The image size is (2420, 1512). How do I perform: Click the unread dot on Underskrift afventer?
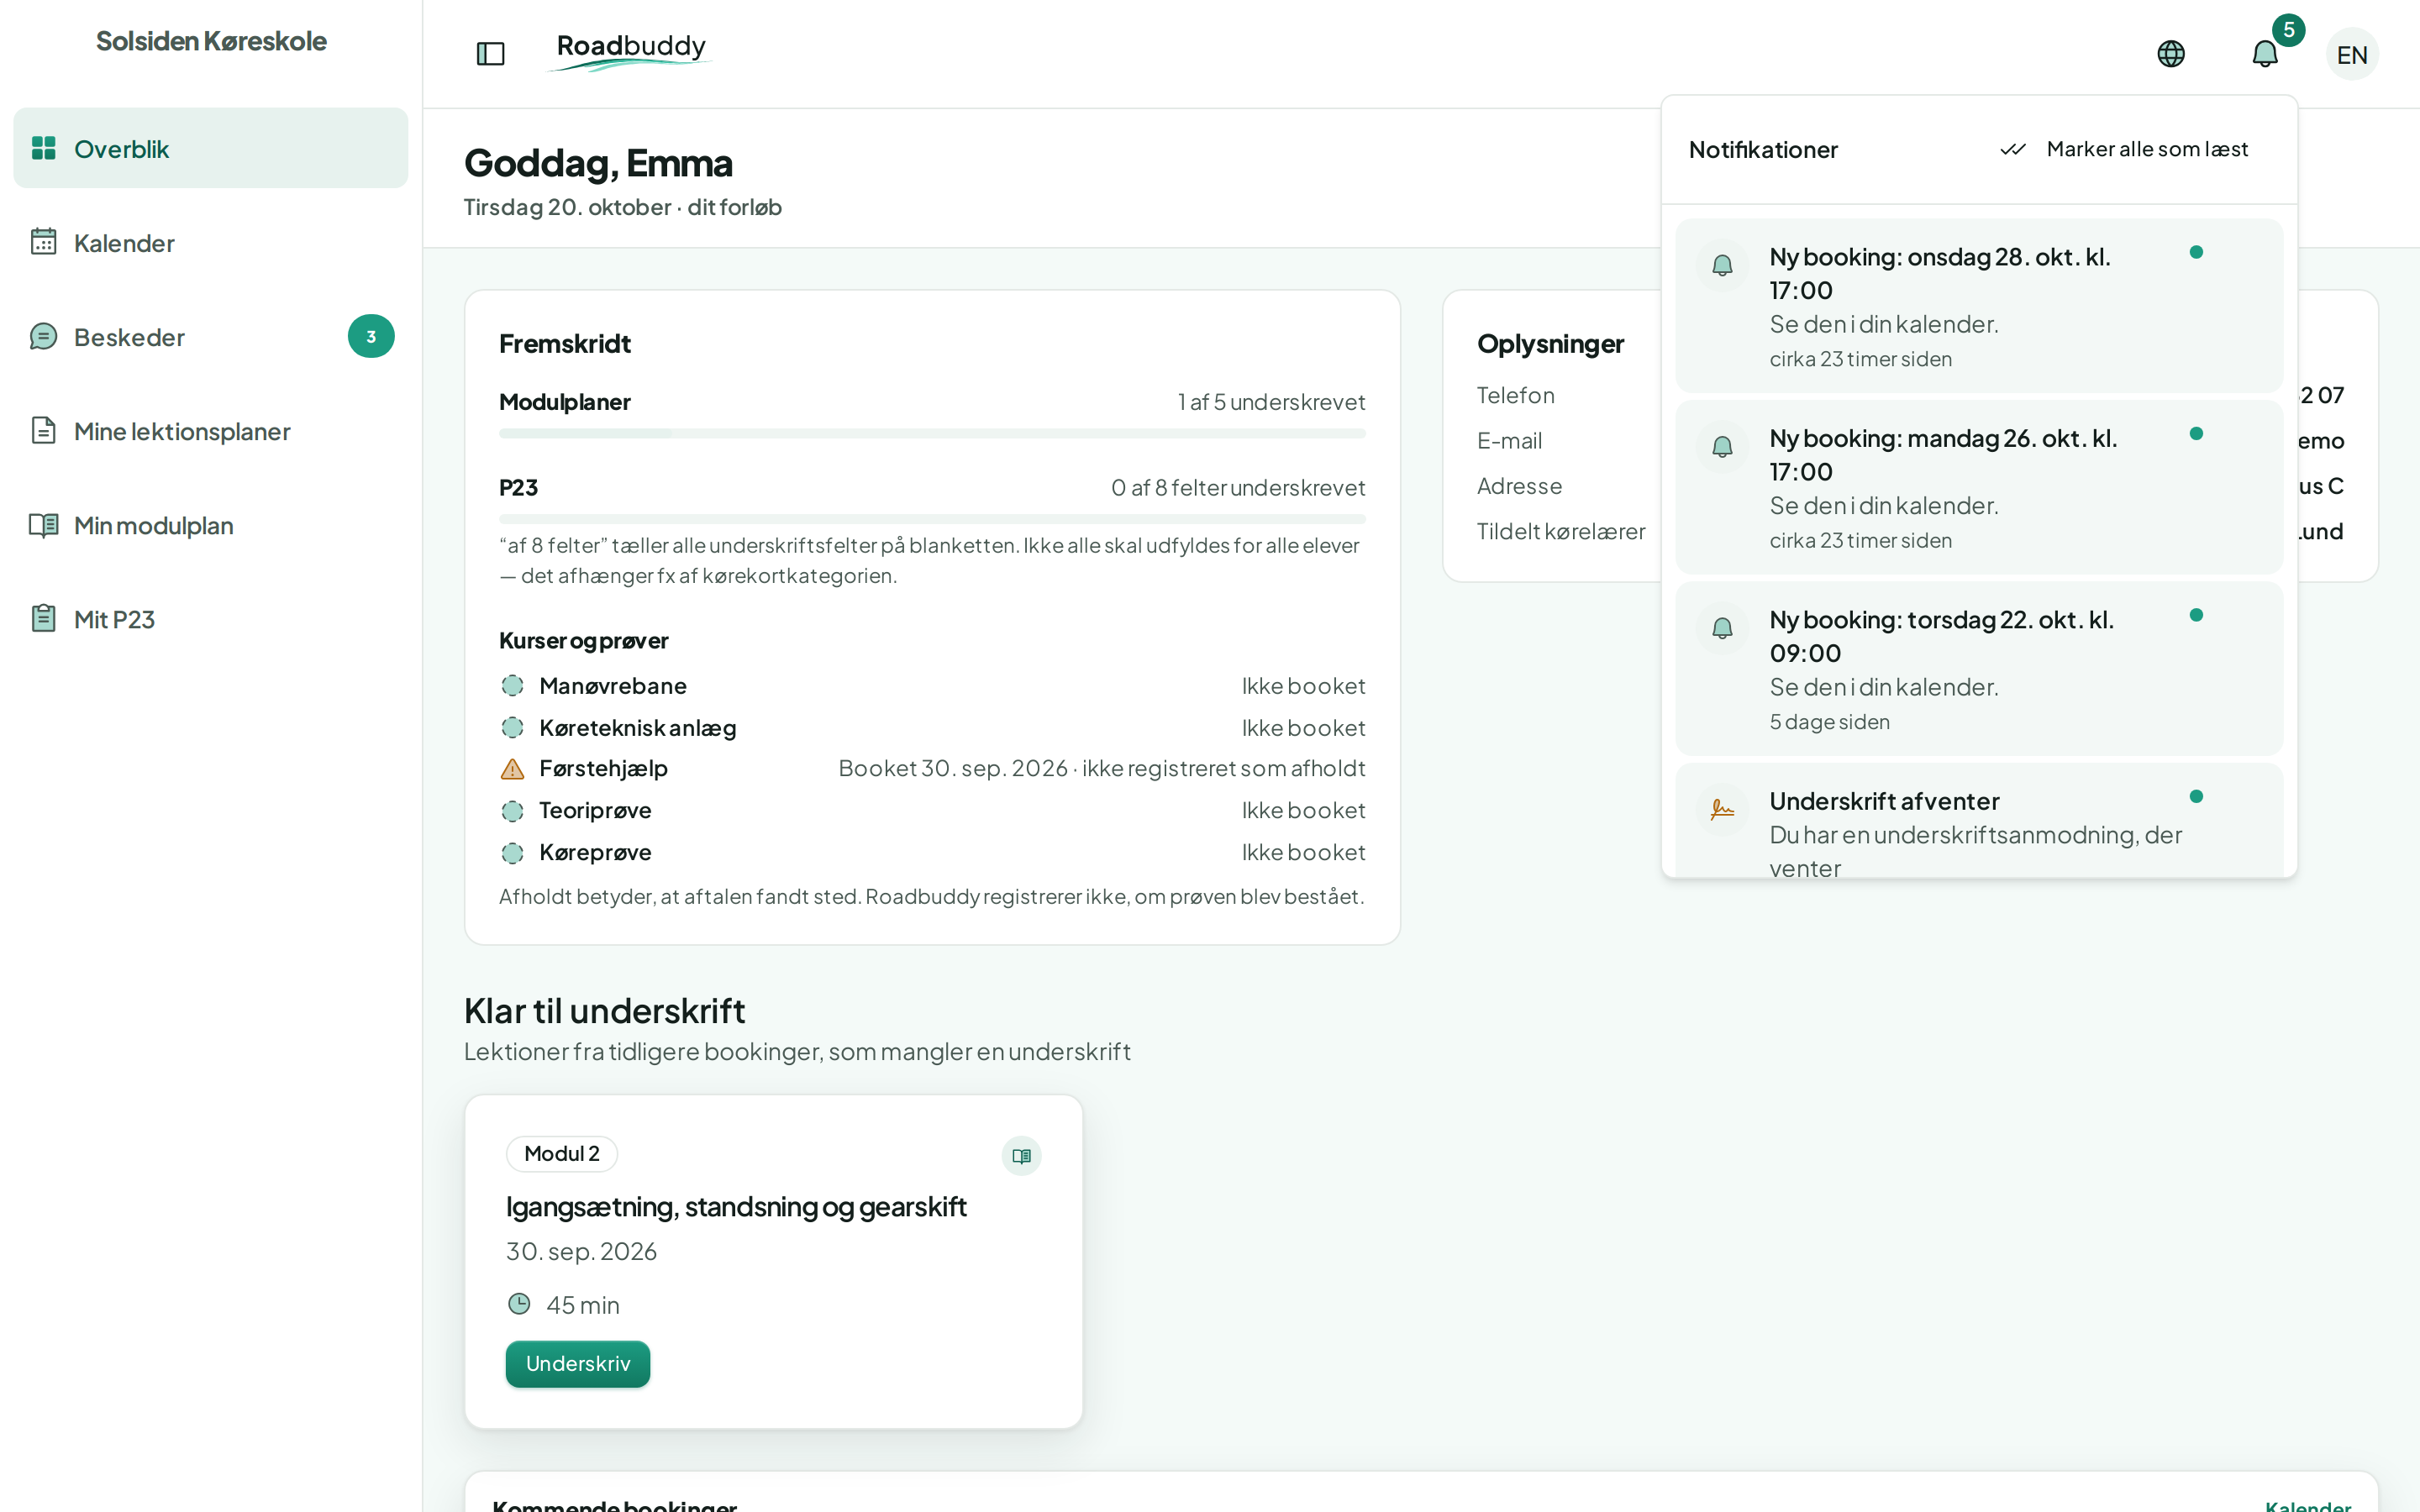pyautogui.click(x=2196, y=796)
